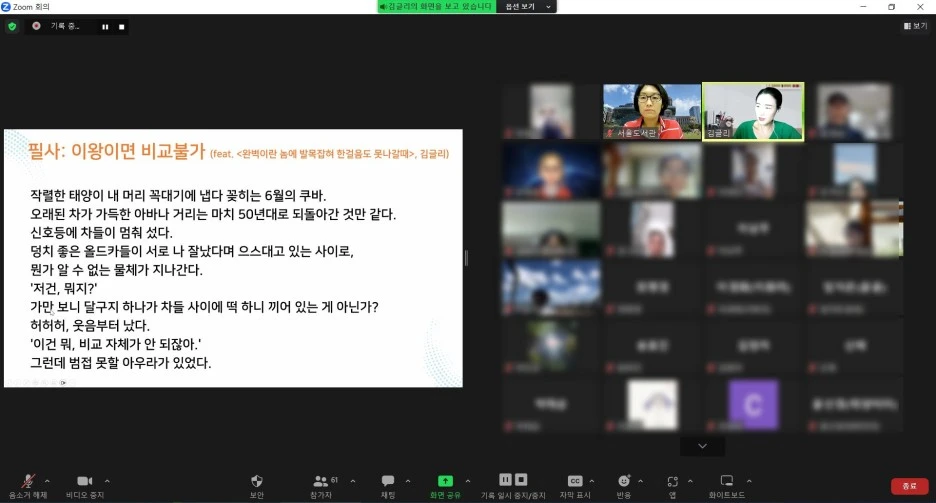Expand reactions options caret
936x503 pixels.
(x=641, y=481)
